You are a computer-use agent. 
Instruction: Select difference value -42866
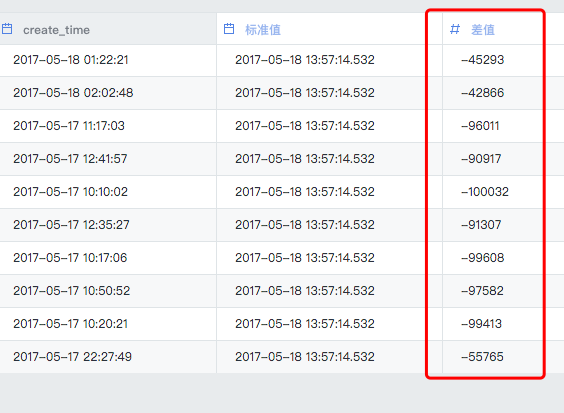coord(483,93)
